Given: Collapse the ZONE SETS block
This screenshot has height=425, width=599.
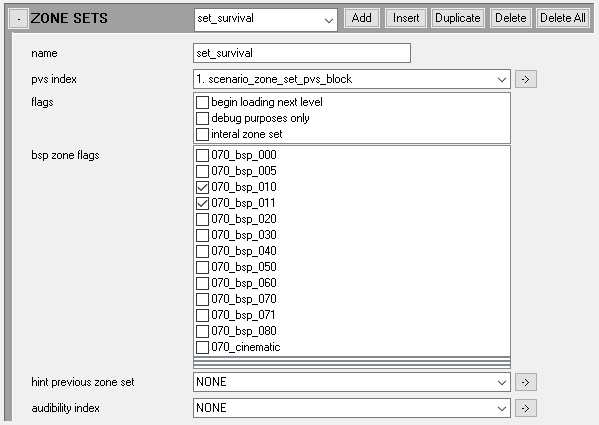Looking at the screenshot, I should click(x=18, y=18).
